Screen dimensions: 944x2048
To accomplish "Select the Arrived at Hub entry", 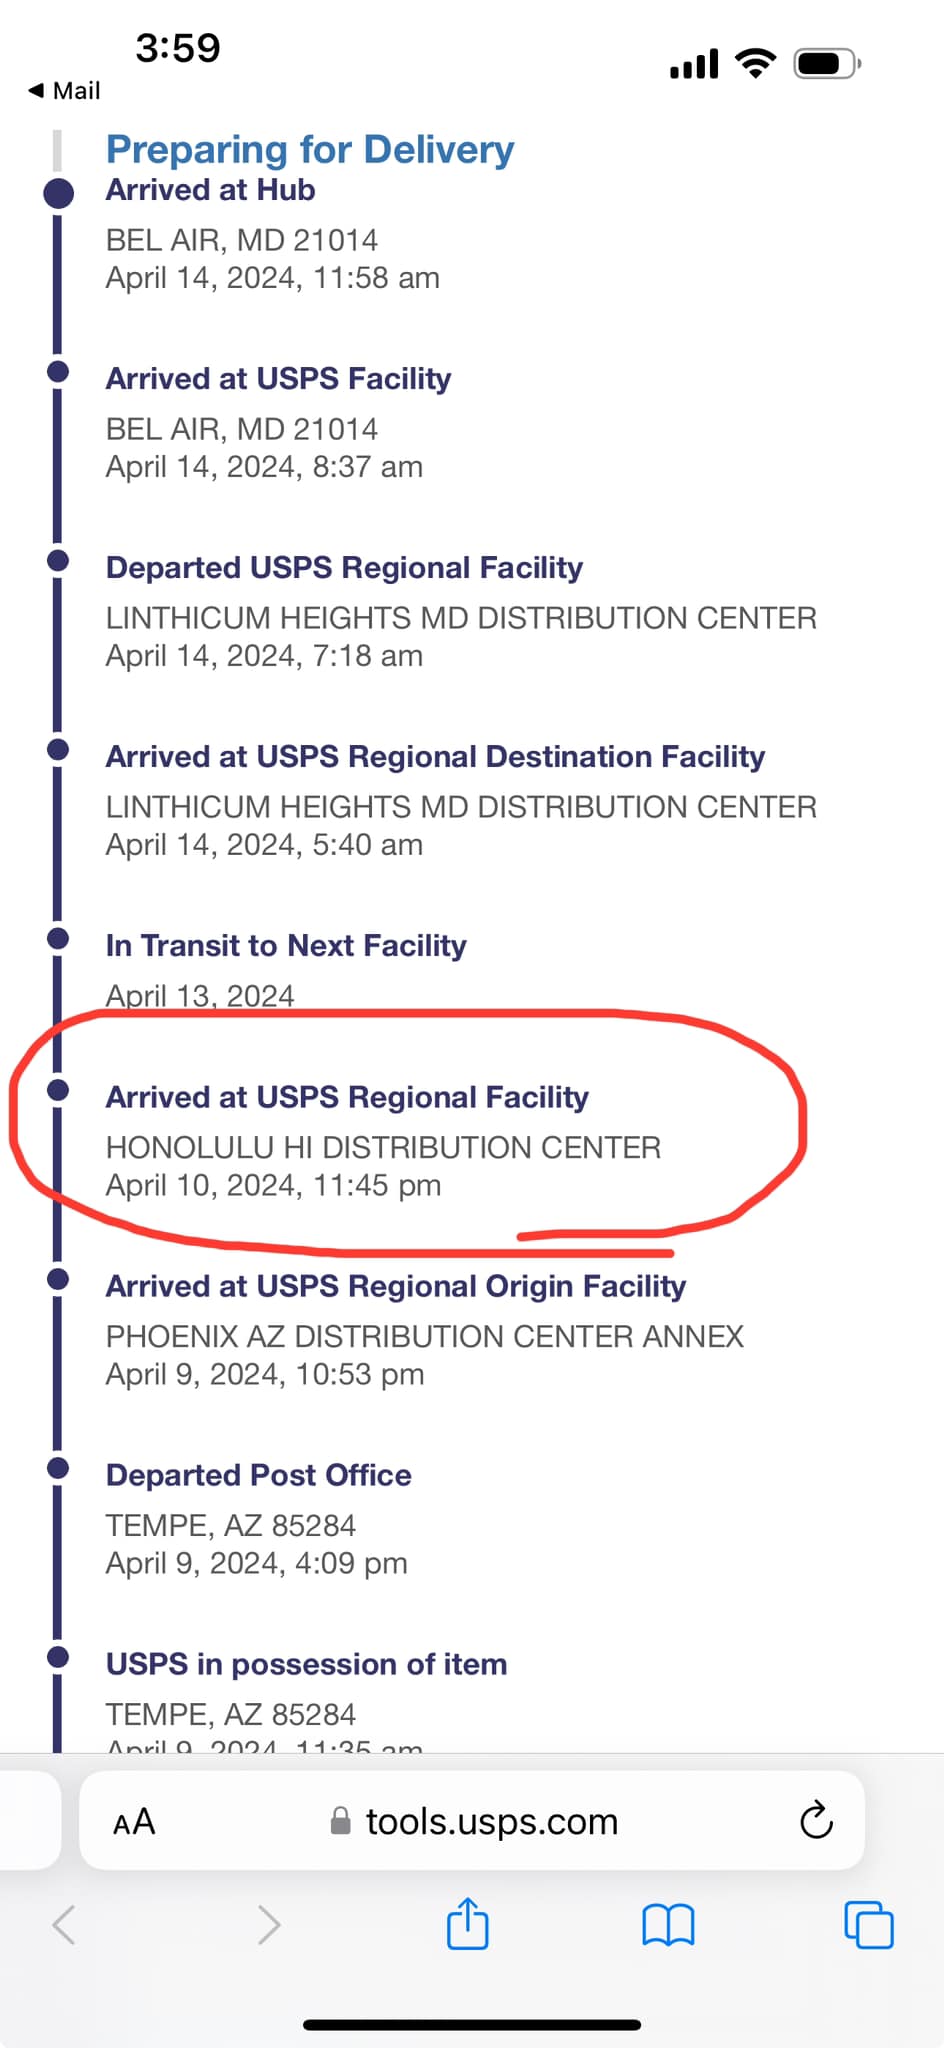I will [x=211, y=190].
